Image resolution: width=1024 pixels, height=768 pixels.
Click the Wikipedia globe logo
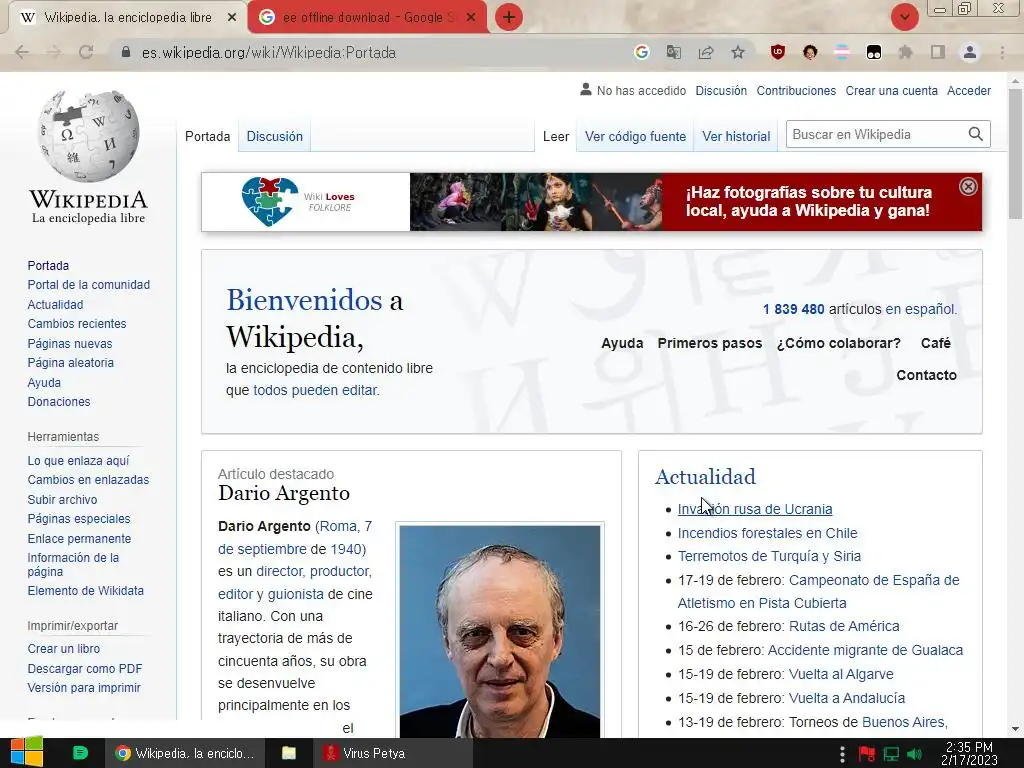tap(89, 136)
